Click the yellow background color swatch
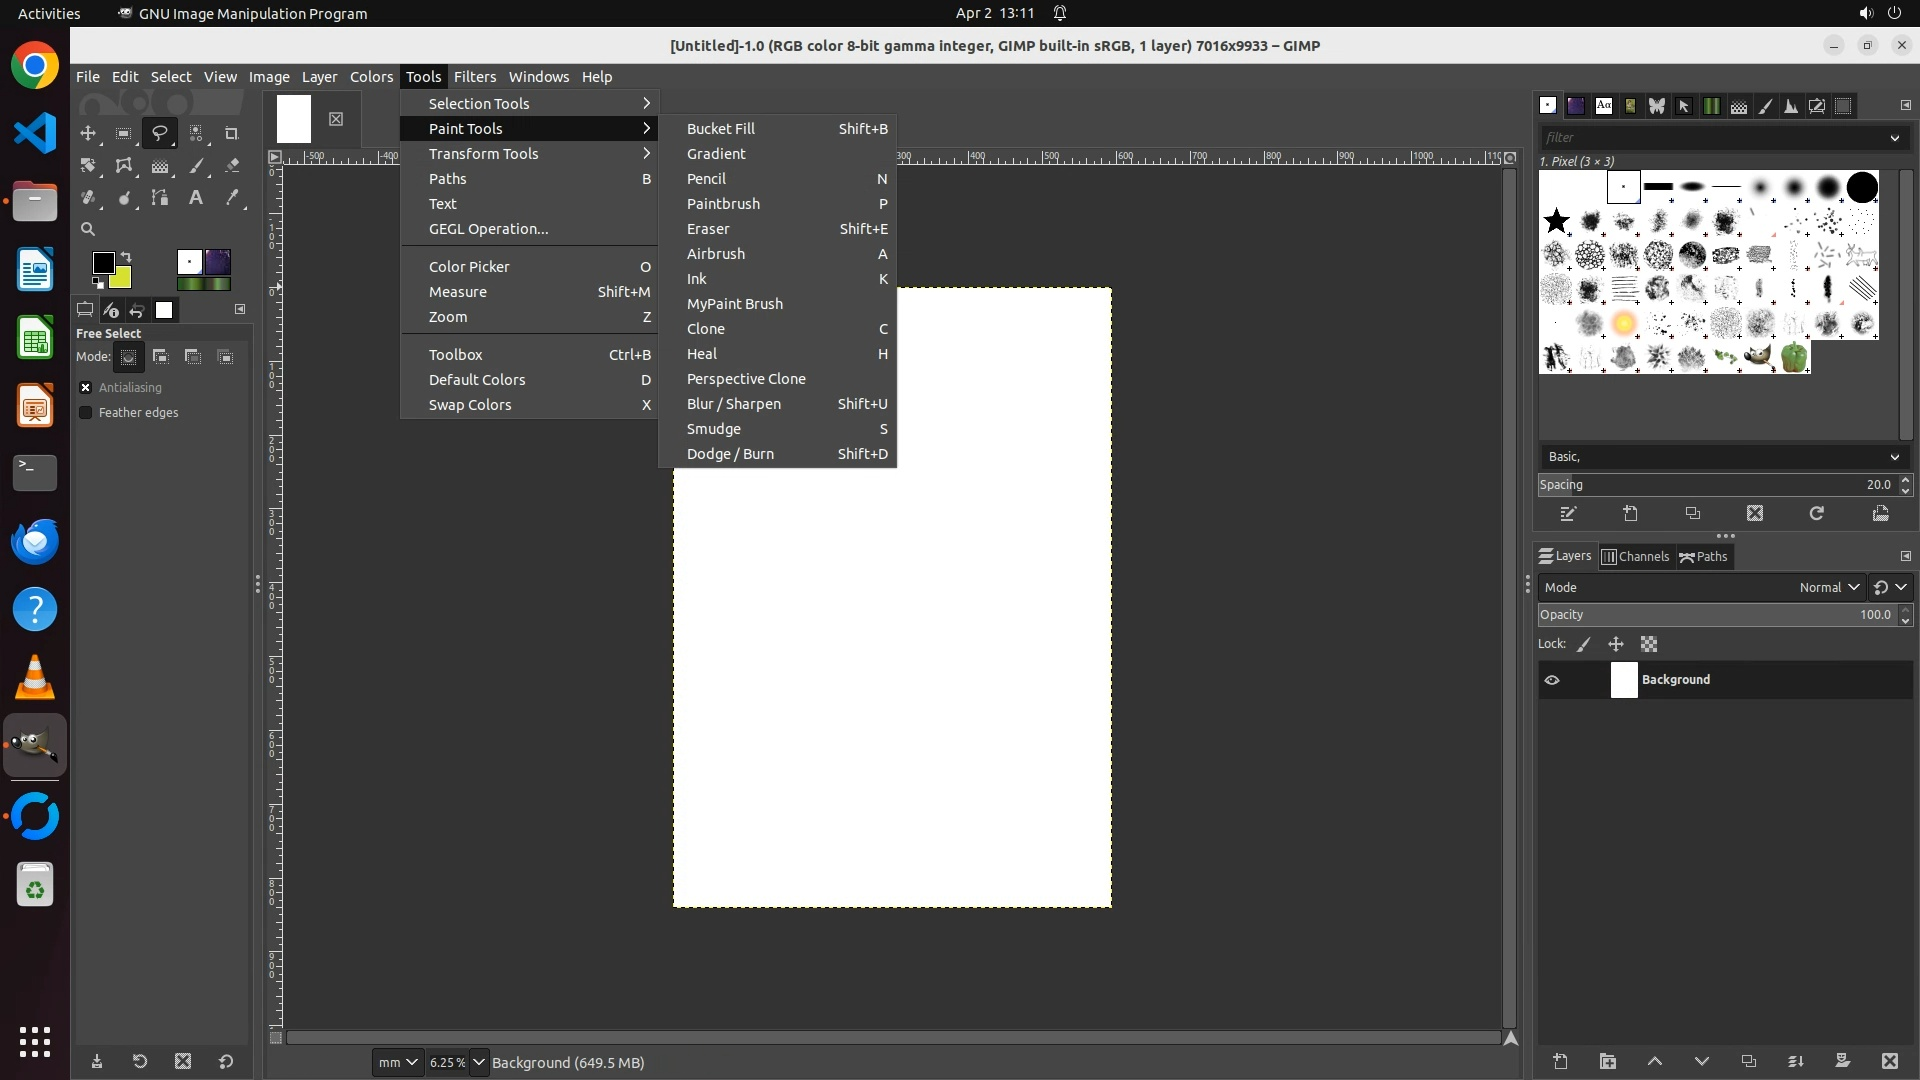Image resolution: width=1920 pixels, height=1080 pixels. tap(122, 279)
